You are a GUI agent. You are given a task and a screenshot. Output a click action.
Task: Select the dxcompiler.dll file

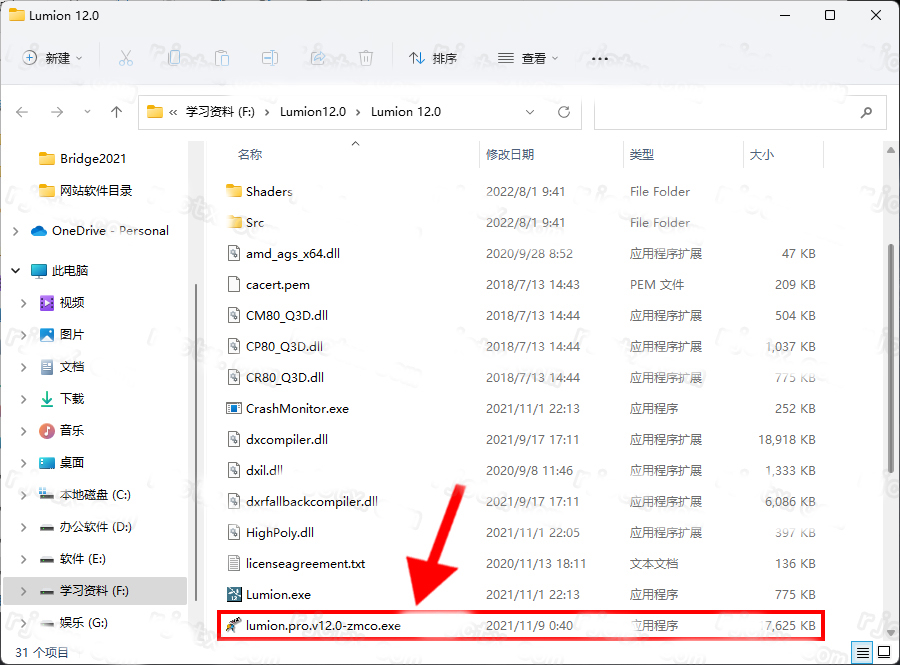click(287, 440)
